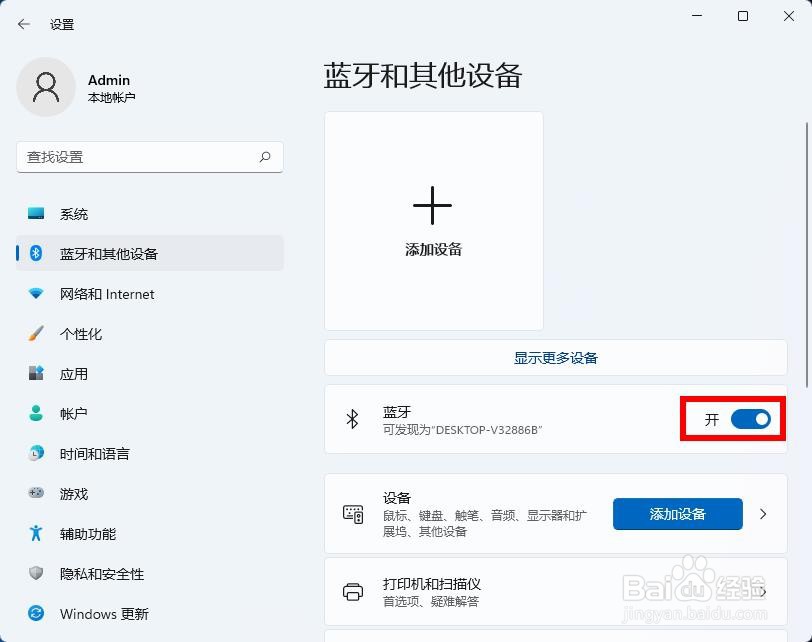Click the Accounts person icon
The image size is (812, 642).
pyautogui.click(x=36, y=413)
